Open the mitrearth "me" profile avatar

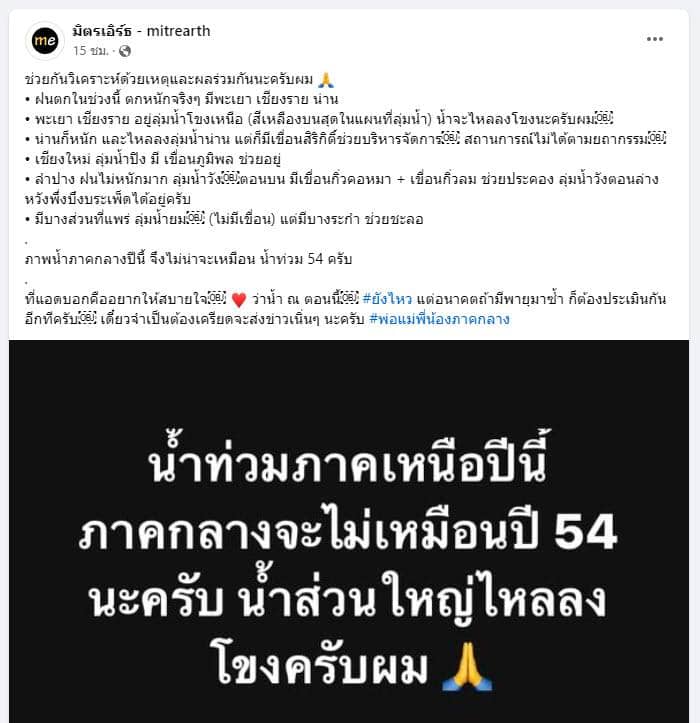(45, 41)
